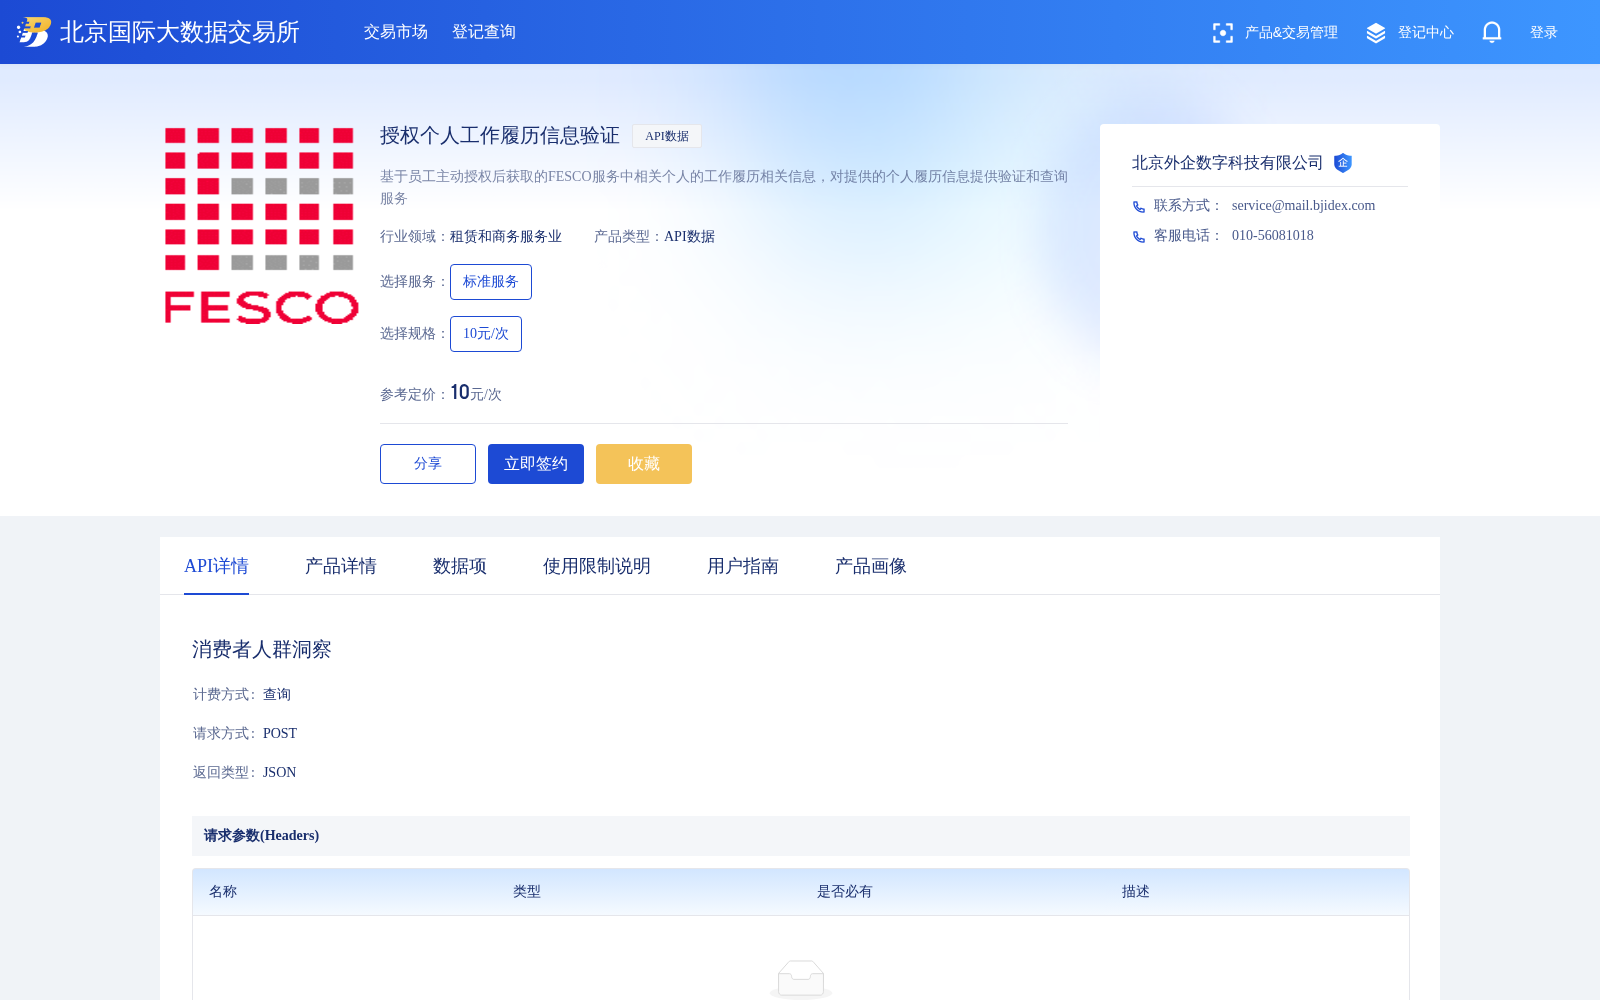Click the API数据 tag next to title
This screenshot has width=1600, height=1000.
click(x=667, y=136)
